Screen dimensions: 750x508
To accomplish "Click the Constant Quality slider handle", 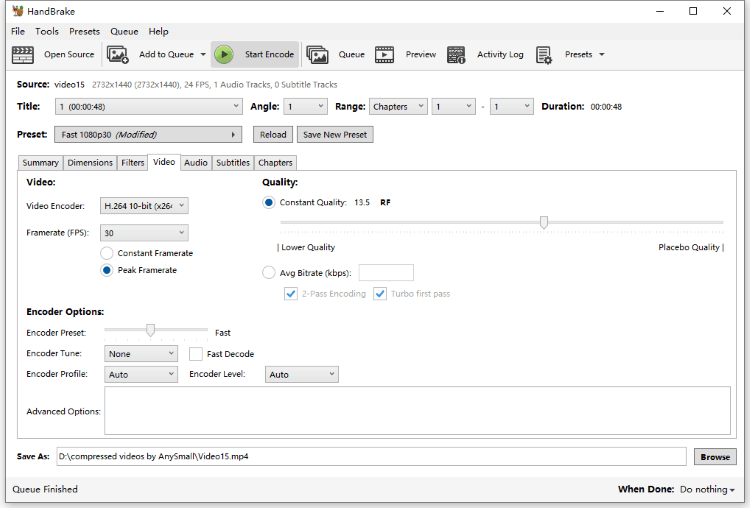I will click(544, 222).
